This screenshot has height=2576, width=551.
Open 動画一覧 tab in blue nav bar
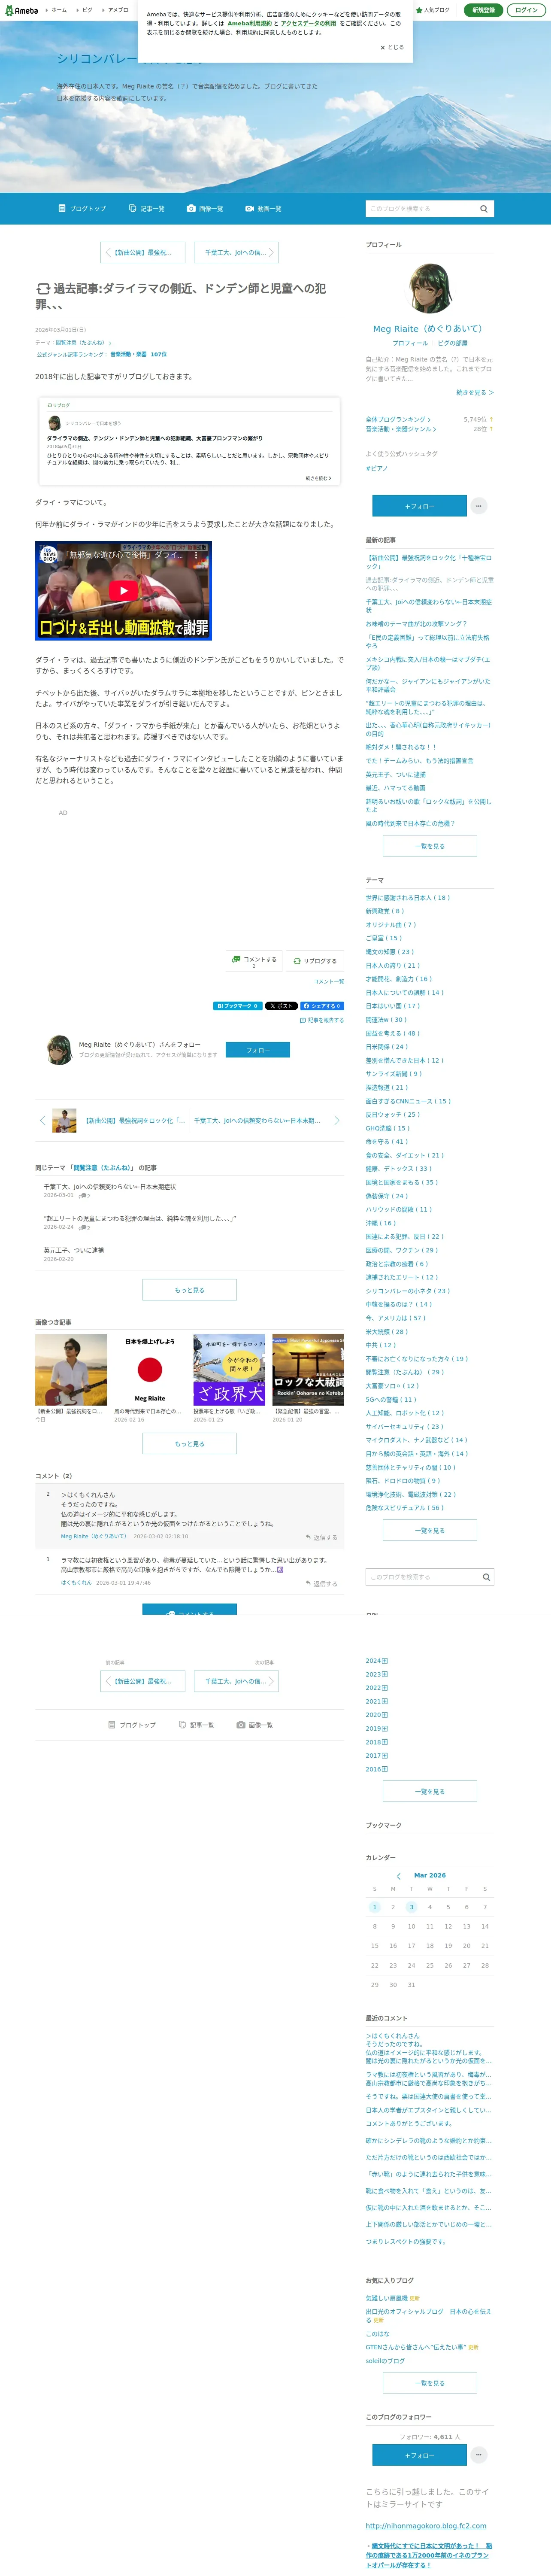point(263,209)
